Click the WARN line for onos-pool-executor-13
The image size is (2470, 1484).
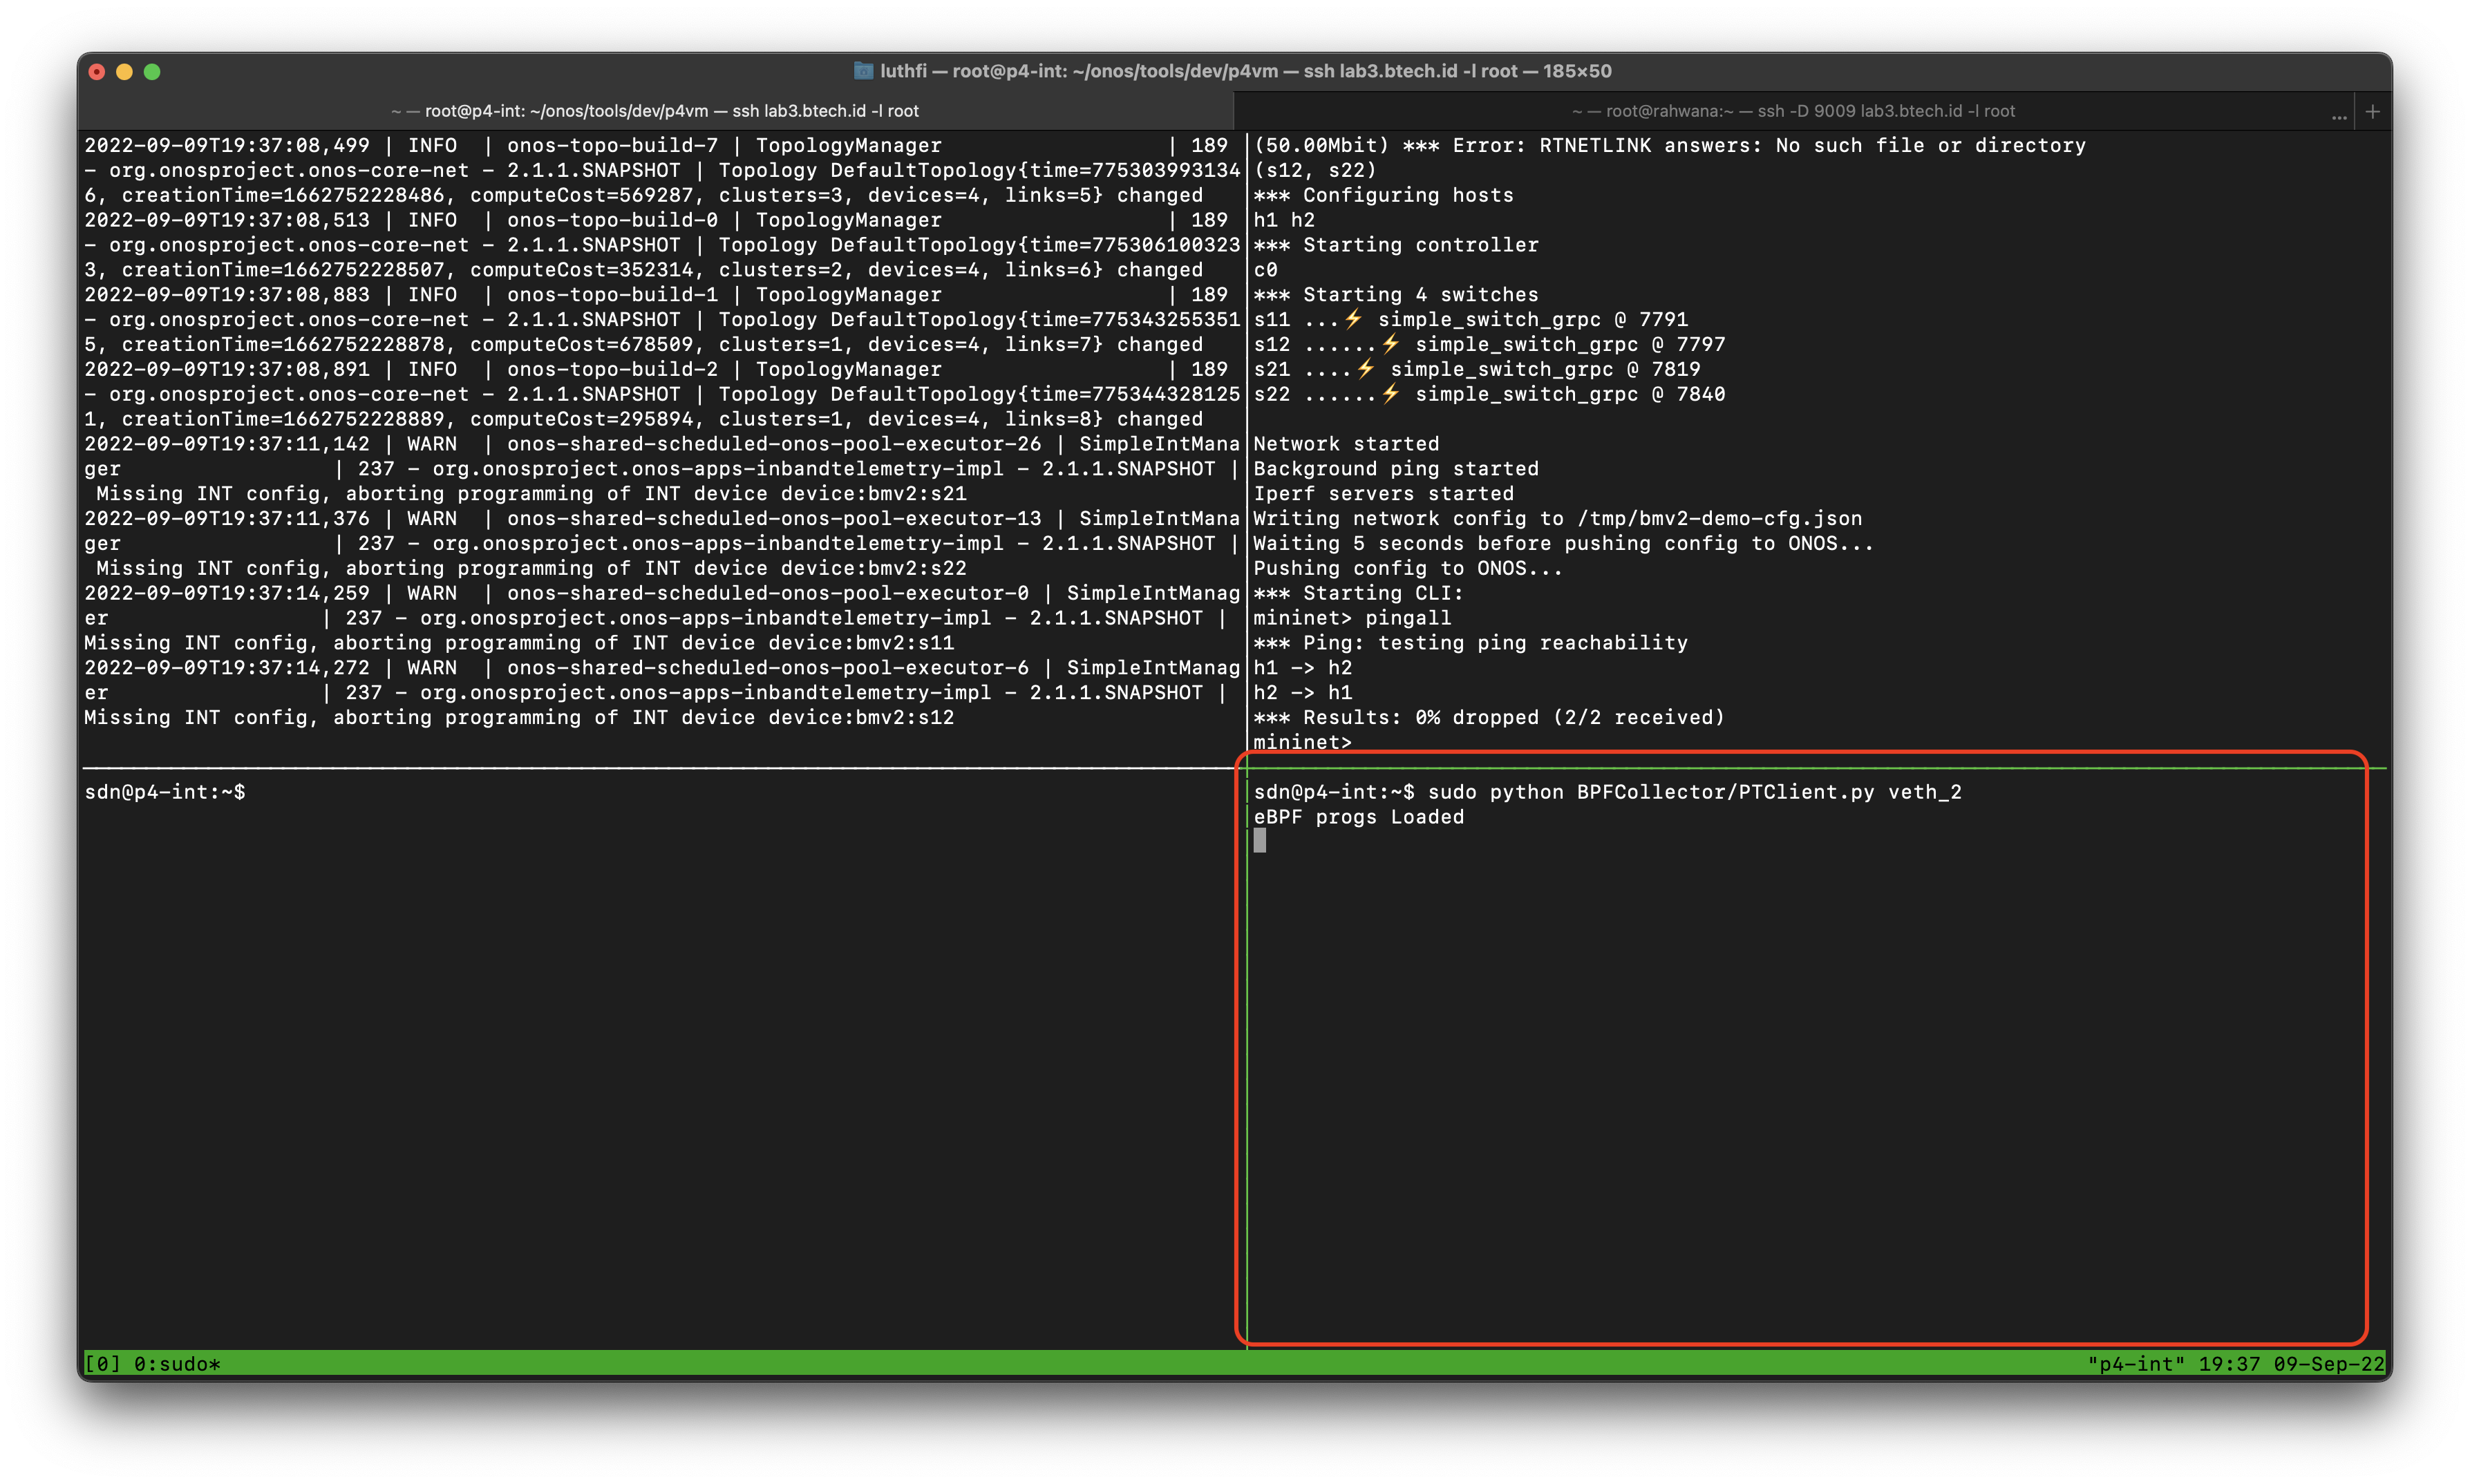coord(662,519)
